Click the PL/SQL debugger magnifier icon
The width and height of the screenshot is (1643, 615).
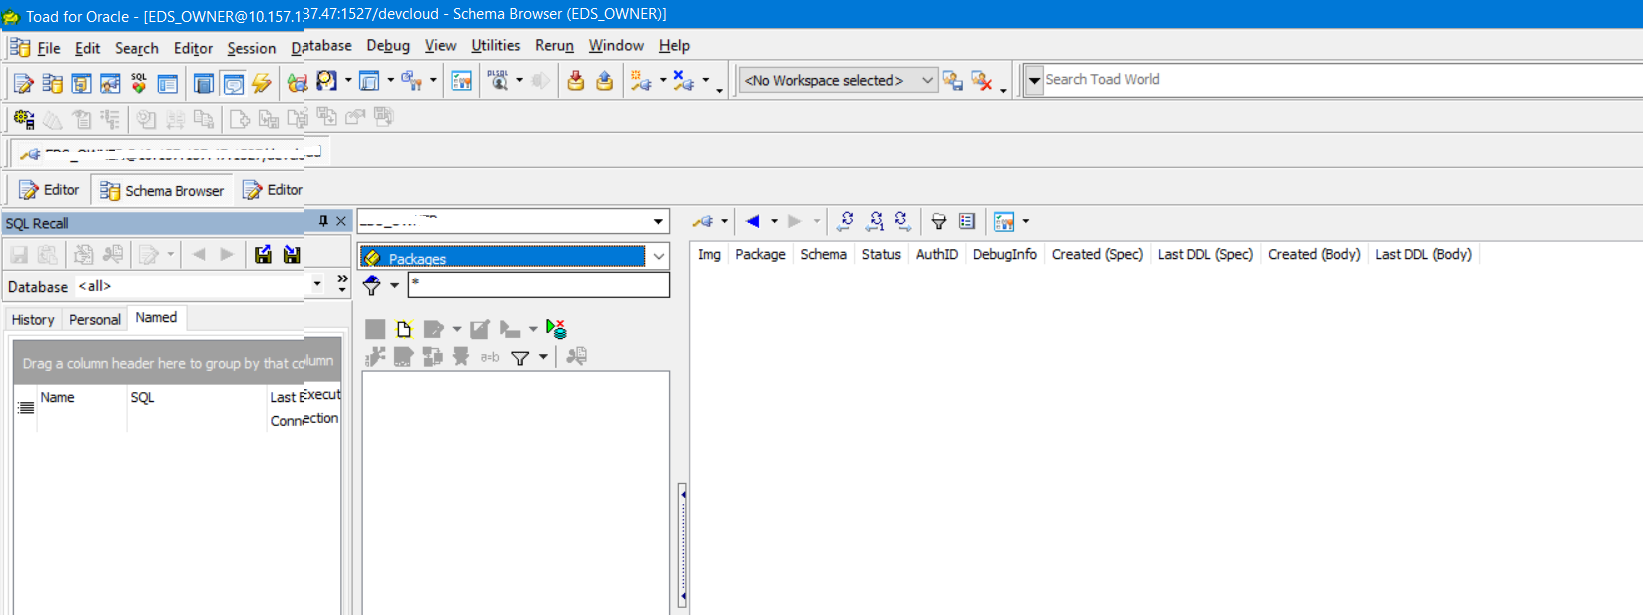(498, 81)
